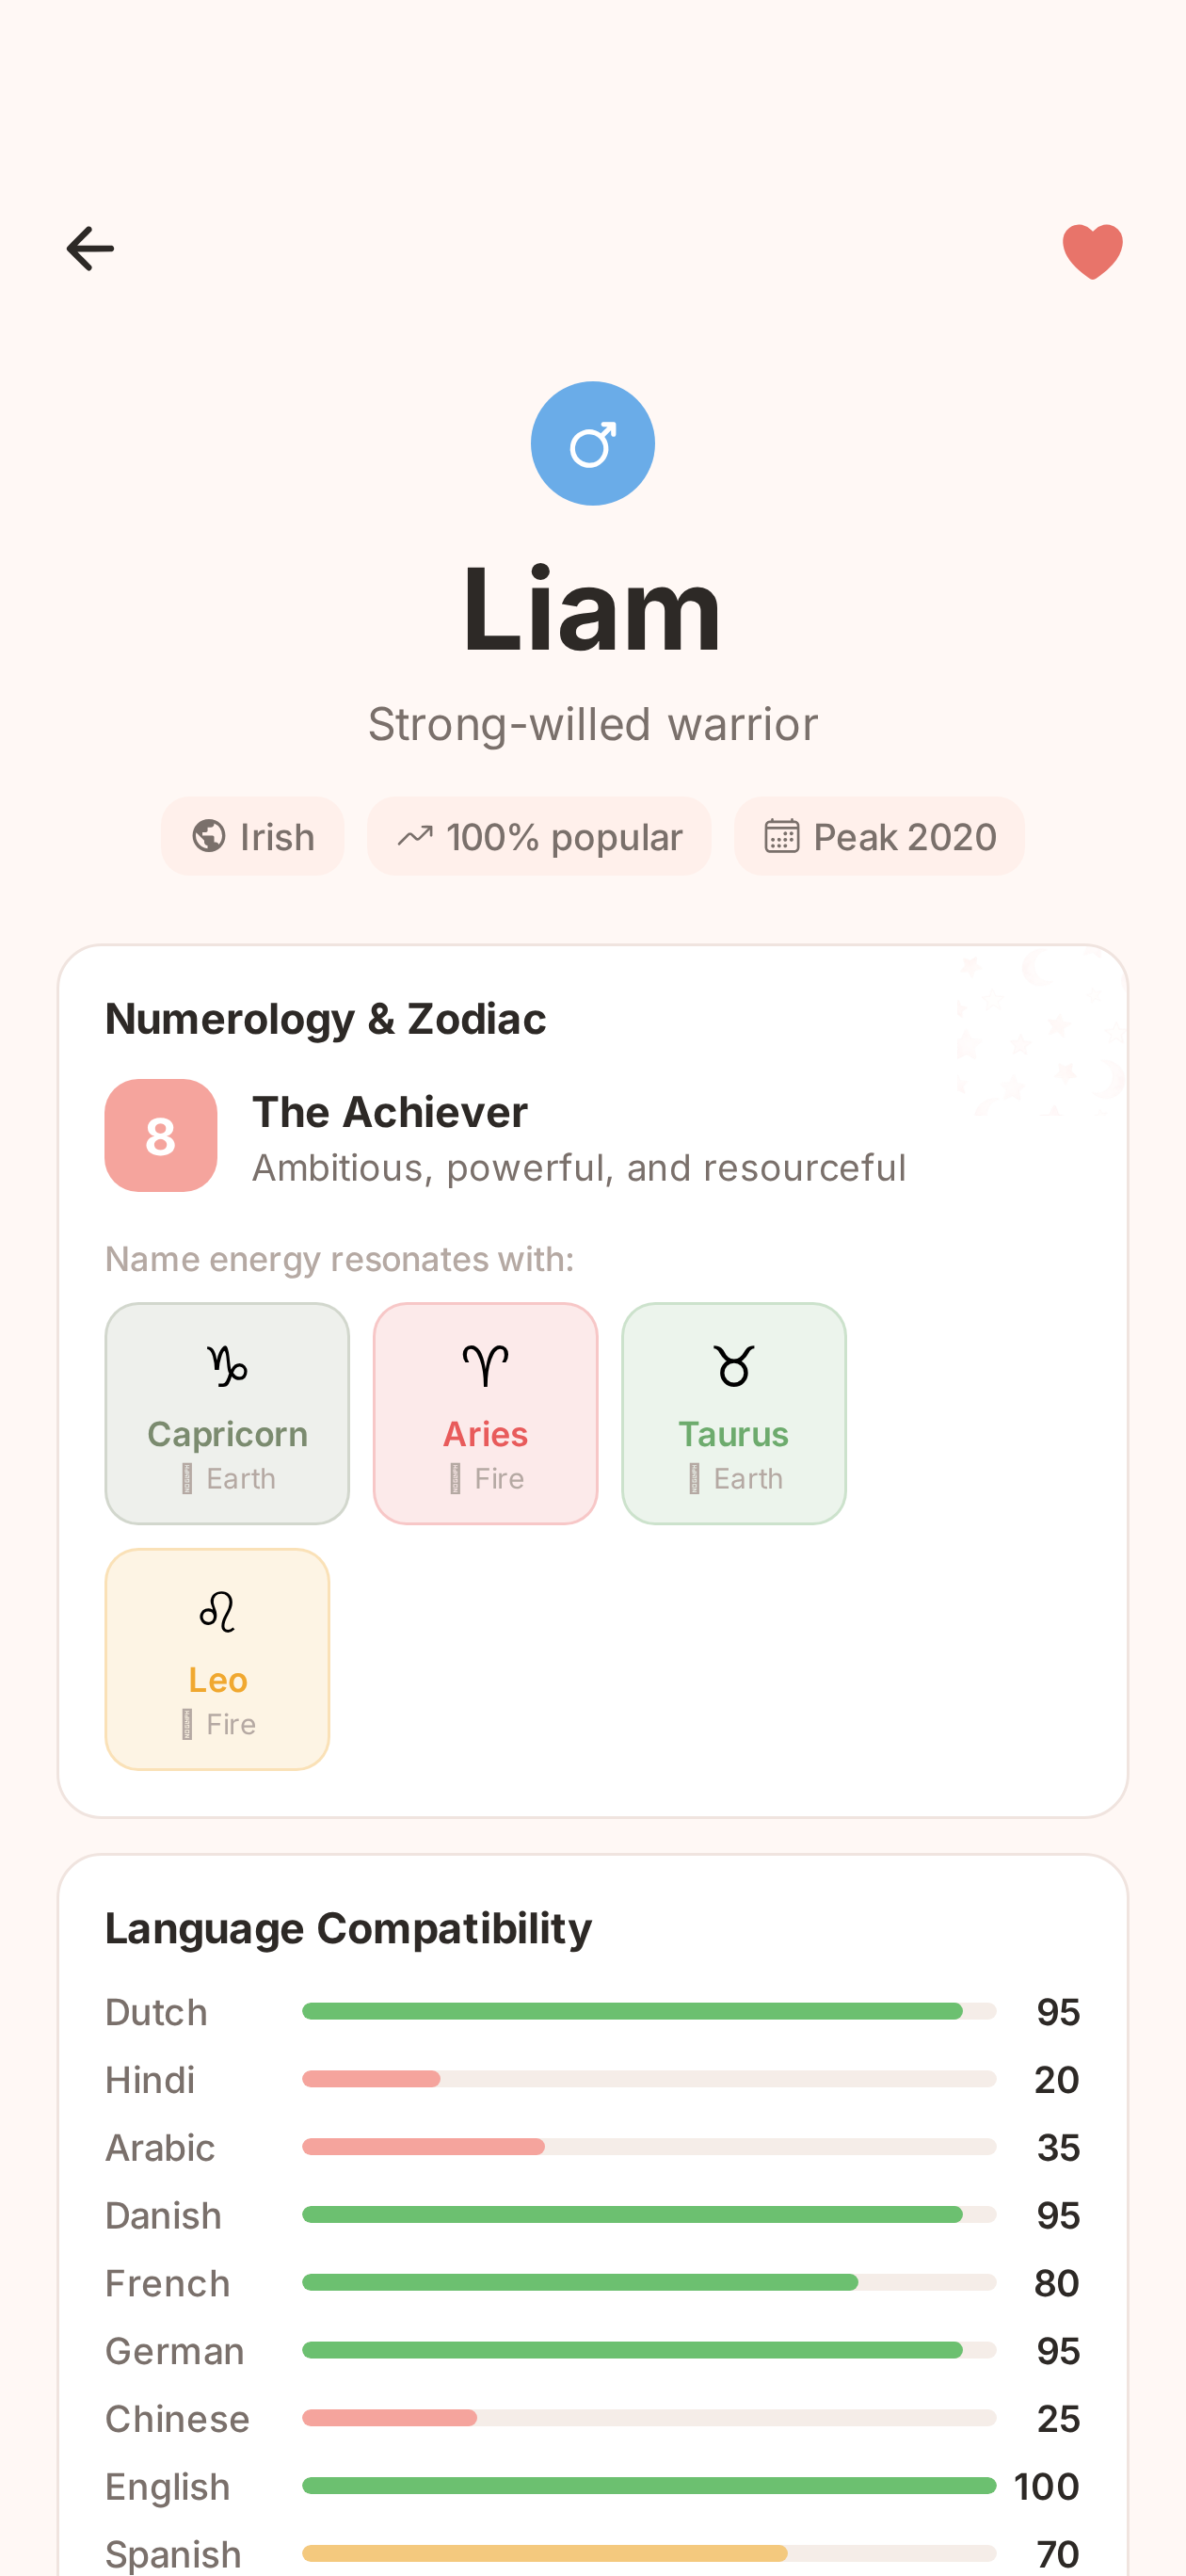Tap the Language Compatibility heading

348,1928
